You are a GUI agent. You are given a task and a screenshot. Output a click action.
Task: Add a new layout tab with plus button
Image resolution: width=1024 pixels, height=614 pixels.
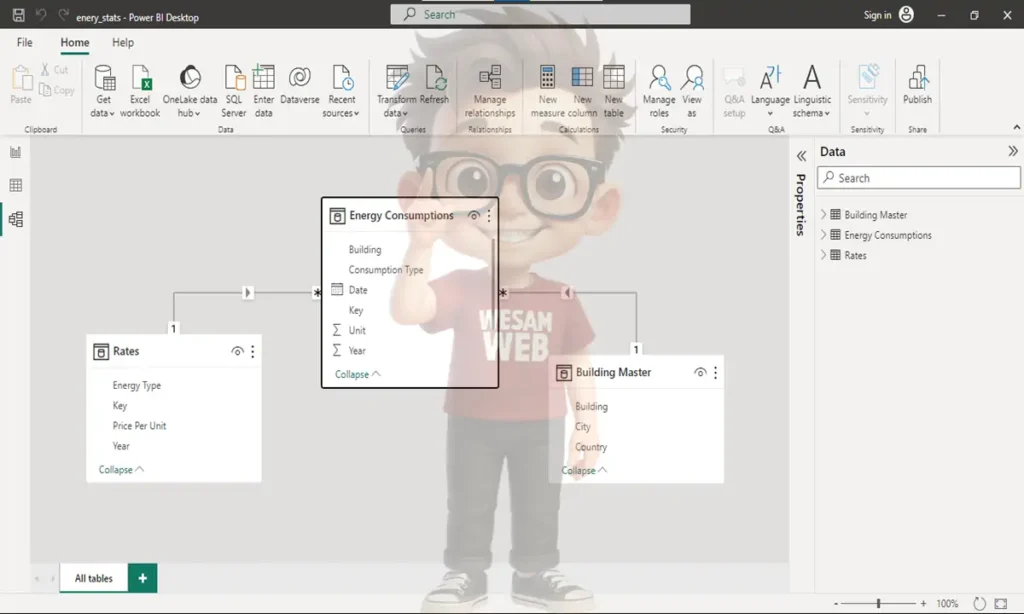pyautogui.click(x=142, y=578)
